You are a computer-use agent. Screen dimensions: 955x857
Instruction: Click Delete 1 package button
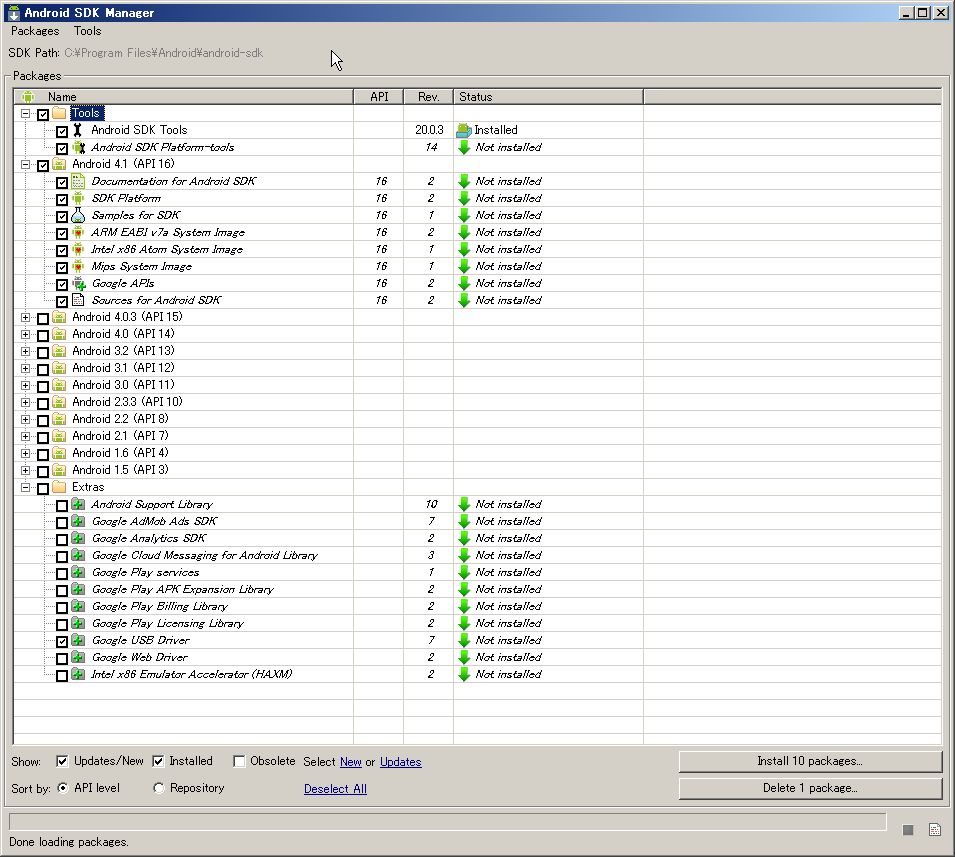click(x=811, y=788)
